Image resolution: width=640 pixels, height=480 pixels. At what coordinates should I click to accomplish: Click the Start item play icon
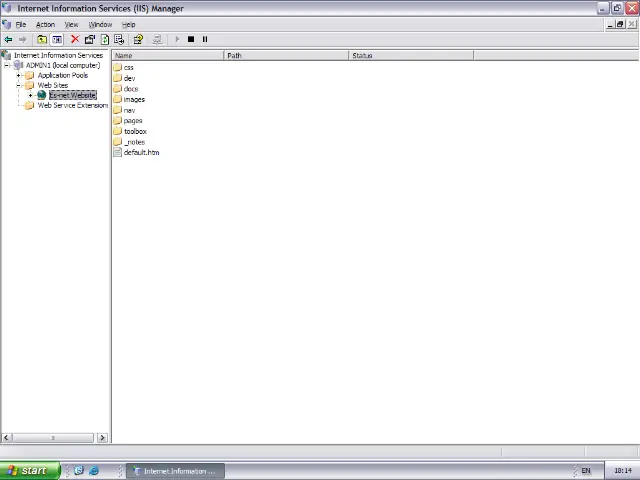[177, 39]
